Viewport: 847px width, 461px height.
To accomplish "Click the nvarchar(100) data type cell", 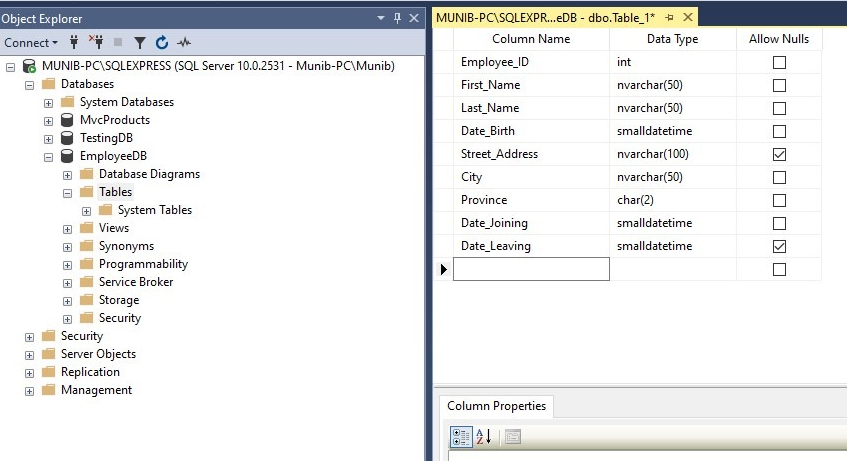I will pyautogui.click(x=673, y=154).
